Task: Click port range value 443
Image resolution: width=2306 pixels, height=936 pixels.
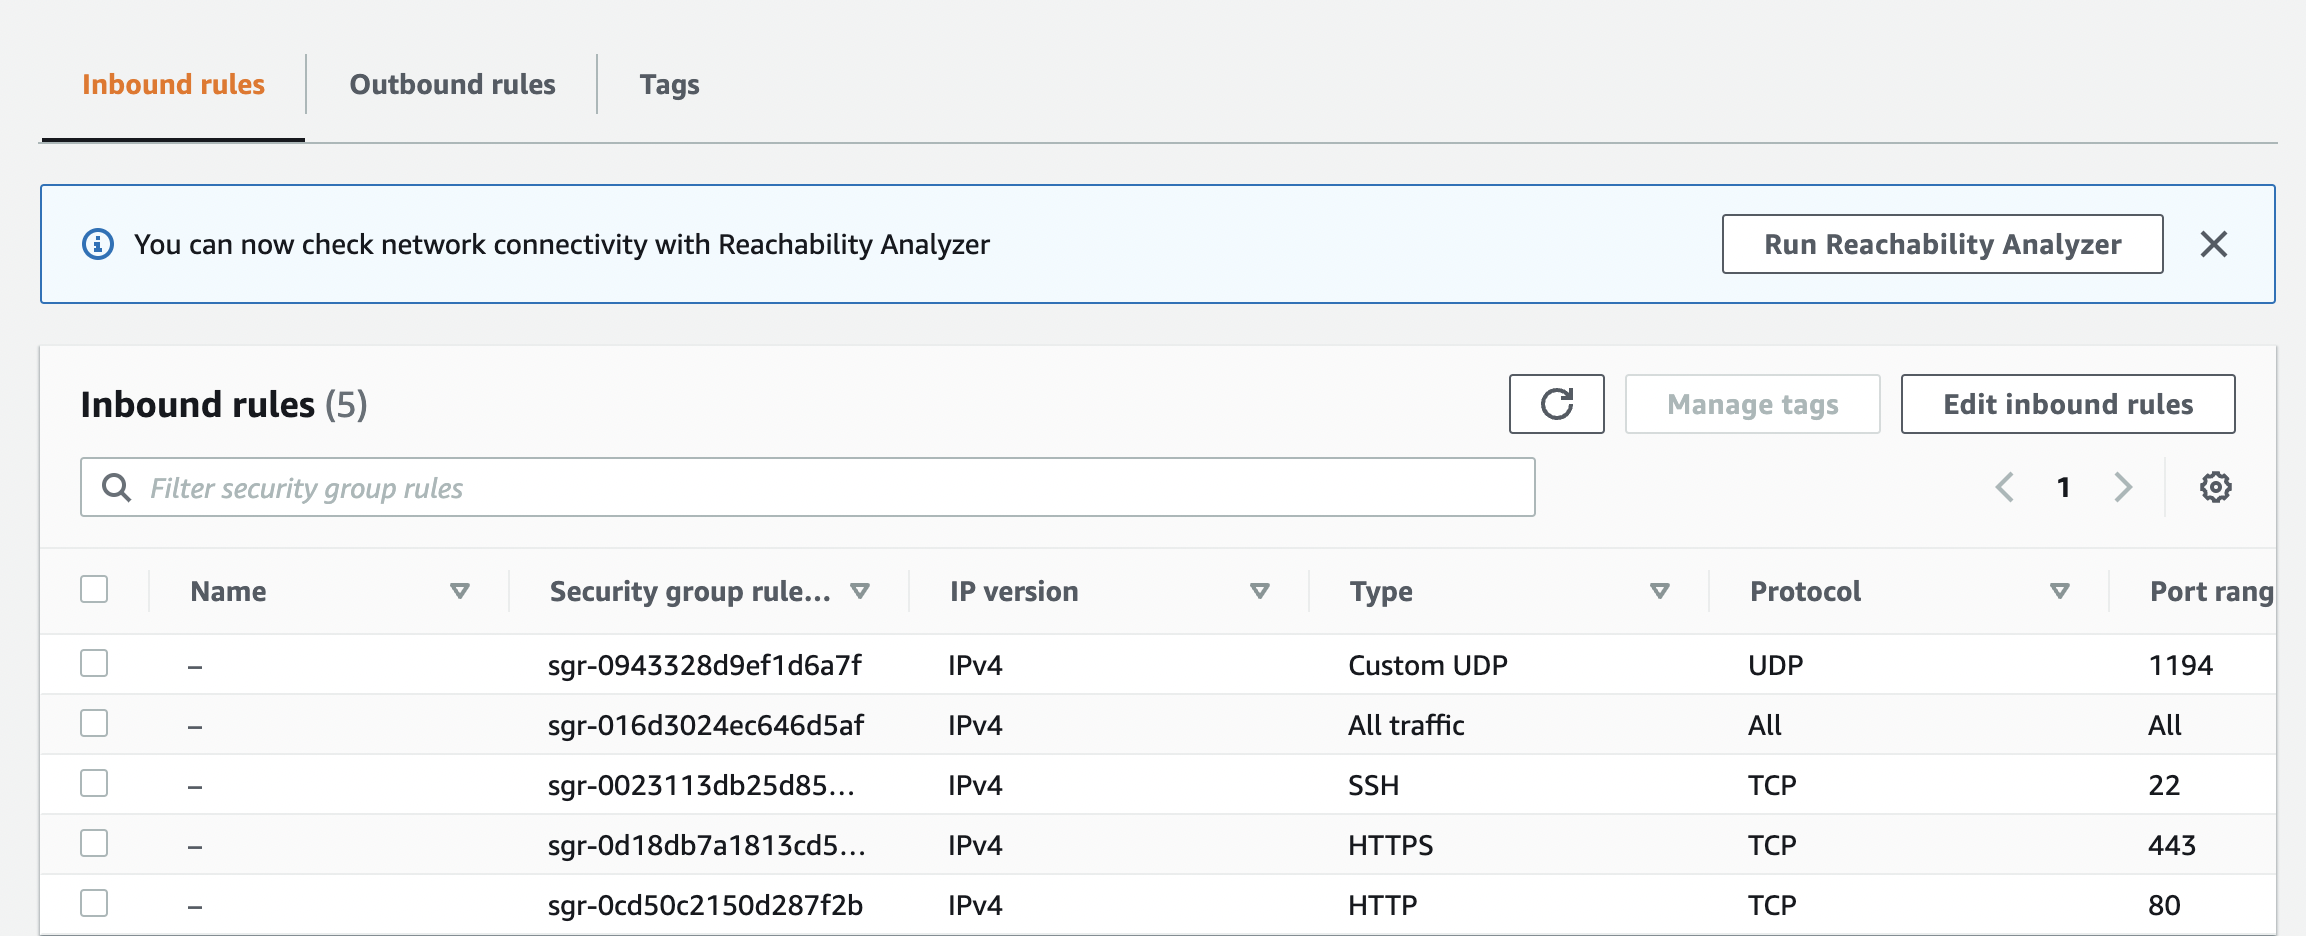Action: [2172, 845]
